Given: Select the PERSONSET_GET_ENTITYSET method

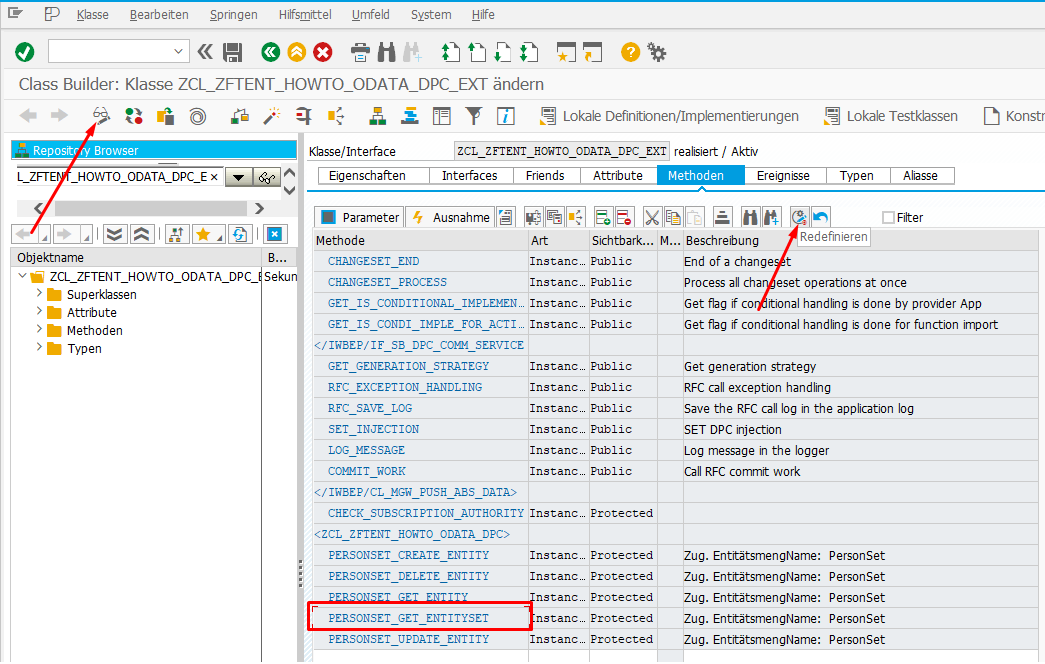Looking at the screenshot, I should 409,618.
